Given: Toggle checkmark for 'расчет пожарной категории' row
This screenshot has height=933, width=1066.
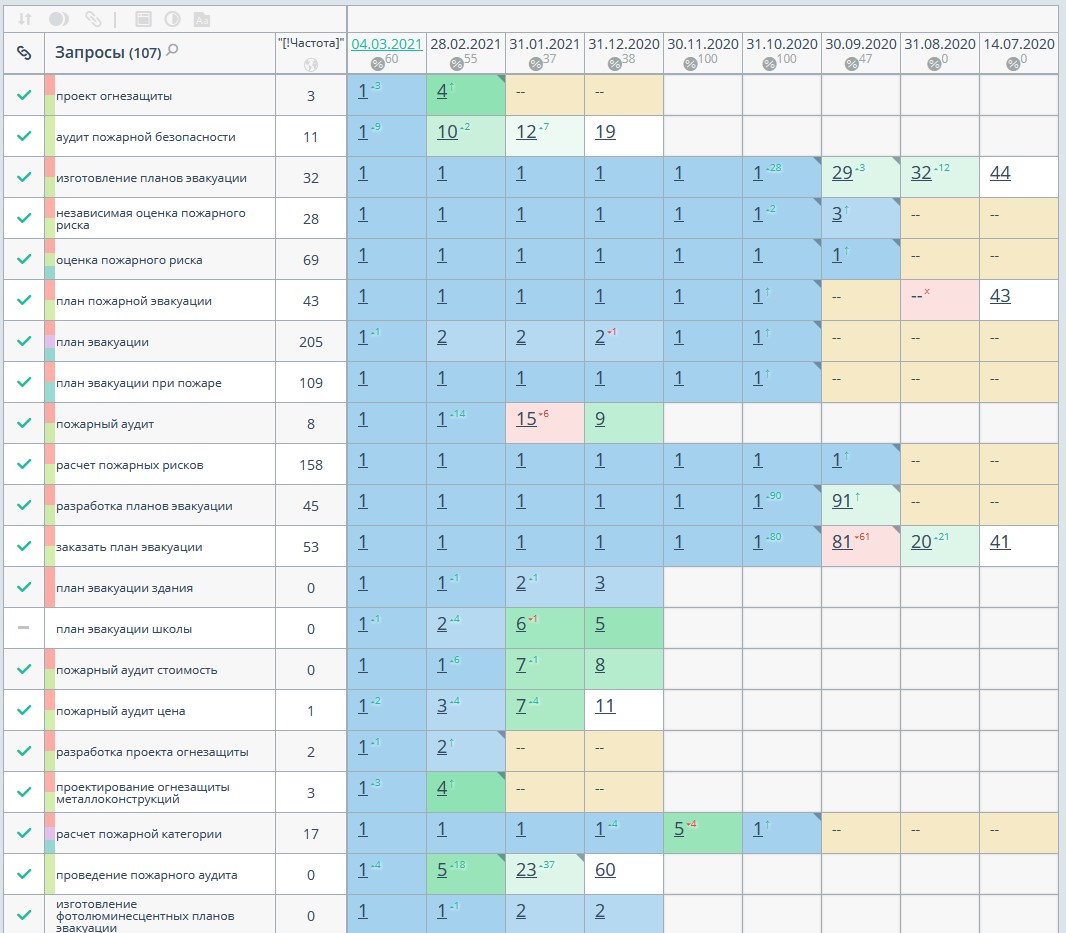Looking at the screenshot, I should [24, 834].
